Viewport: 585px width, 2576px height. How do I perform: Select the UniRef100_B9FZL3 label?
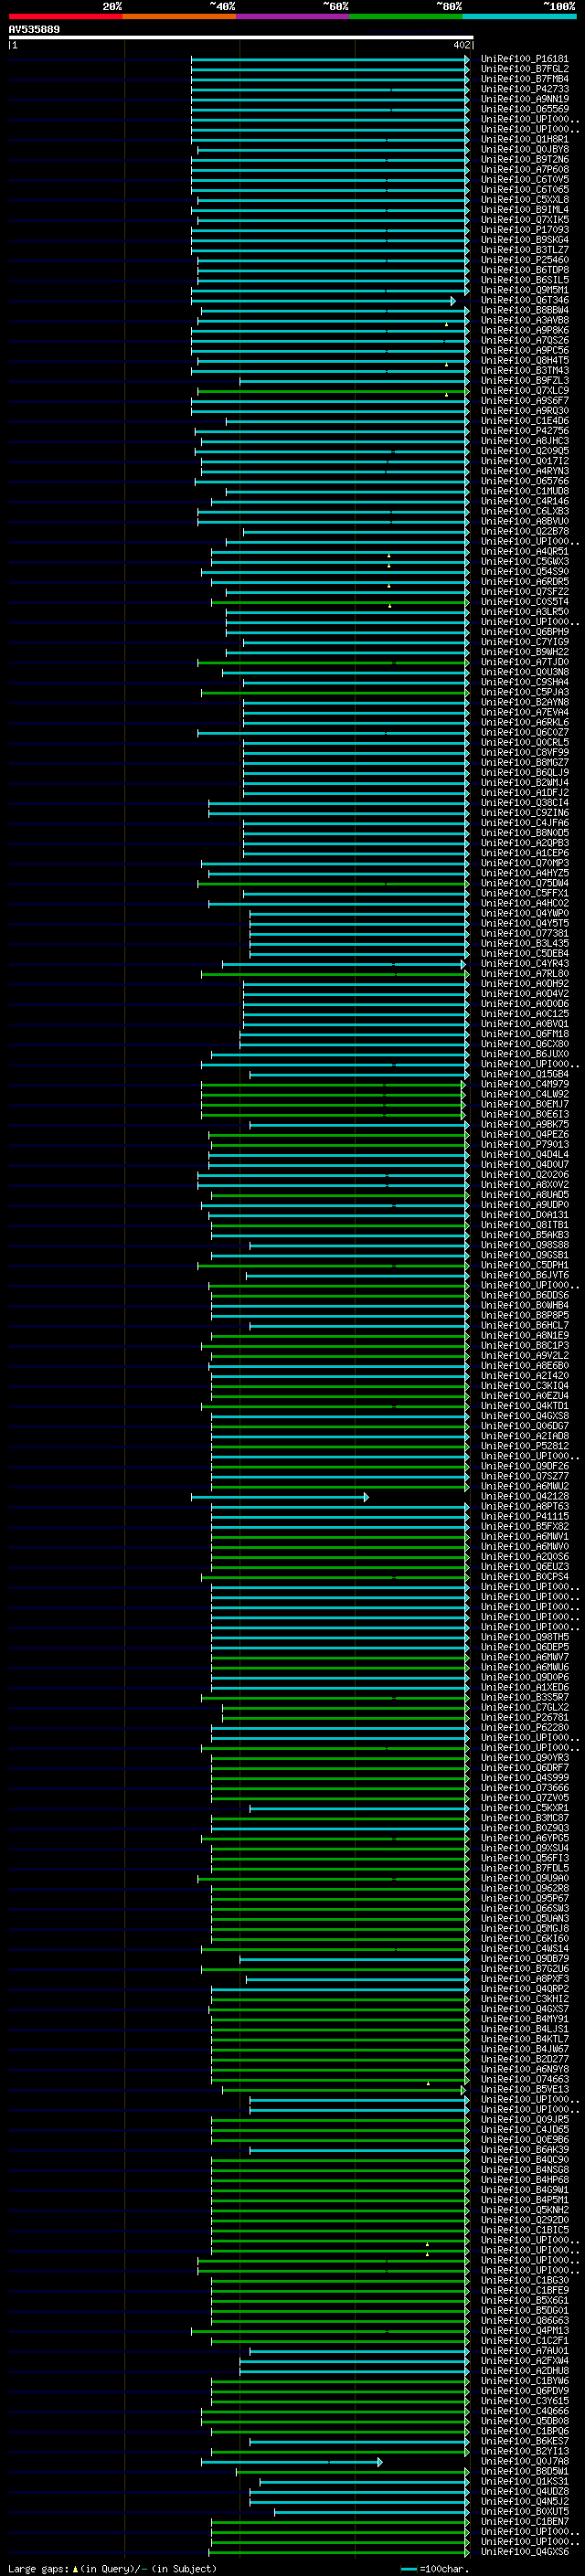[525, 380]
